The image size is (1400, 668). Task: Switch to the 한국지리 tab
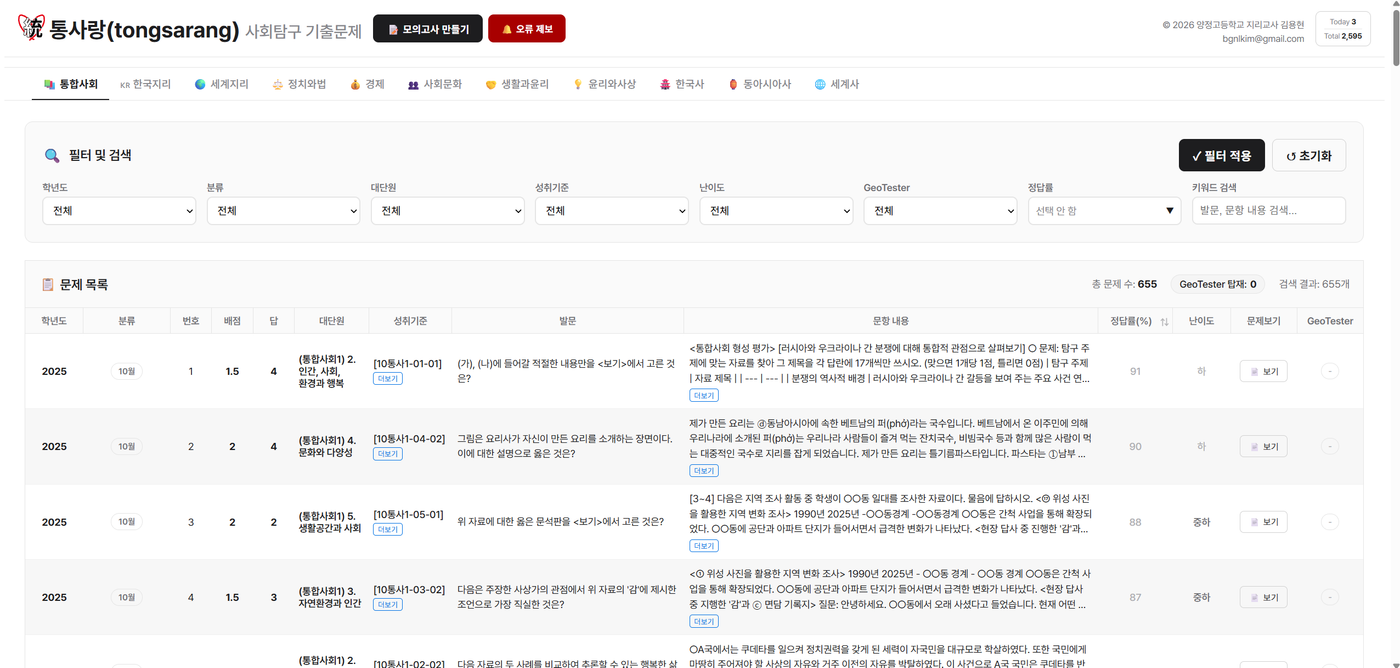(145, 85)
